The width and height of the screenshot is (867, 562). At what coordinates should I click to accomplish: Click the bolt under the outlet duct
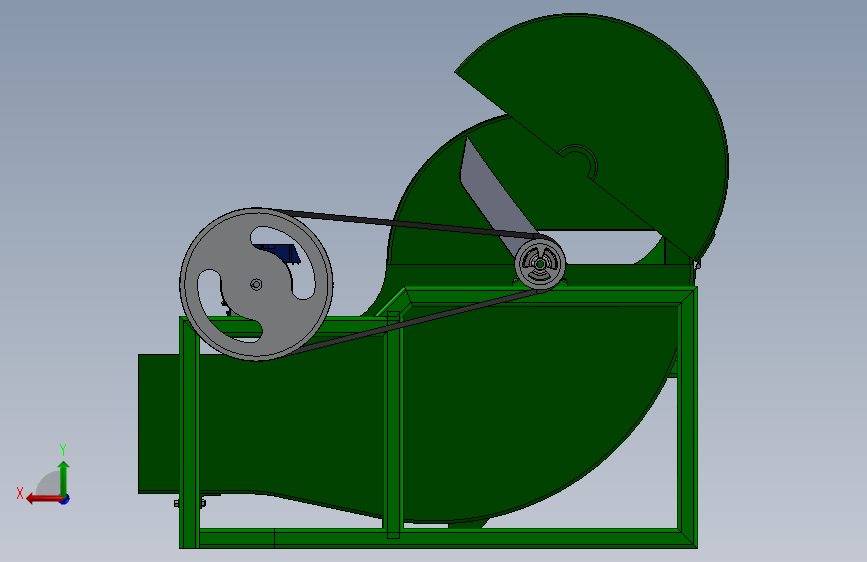[x=190, y=503]
